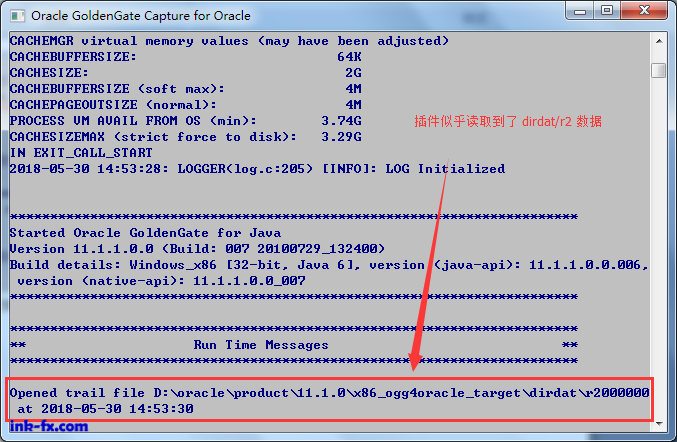This screenshot has height=442, width=677.
Task: Minimize the Oracle GoldenGate Capture window
Action: pyautogui.click(x=580, y=11)
